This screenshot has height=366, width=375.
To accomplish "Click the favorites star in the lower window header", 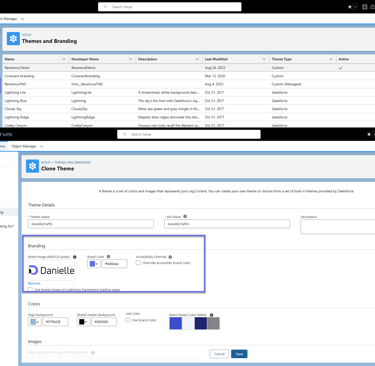I will point(369,134).
